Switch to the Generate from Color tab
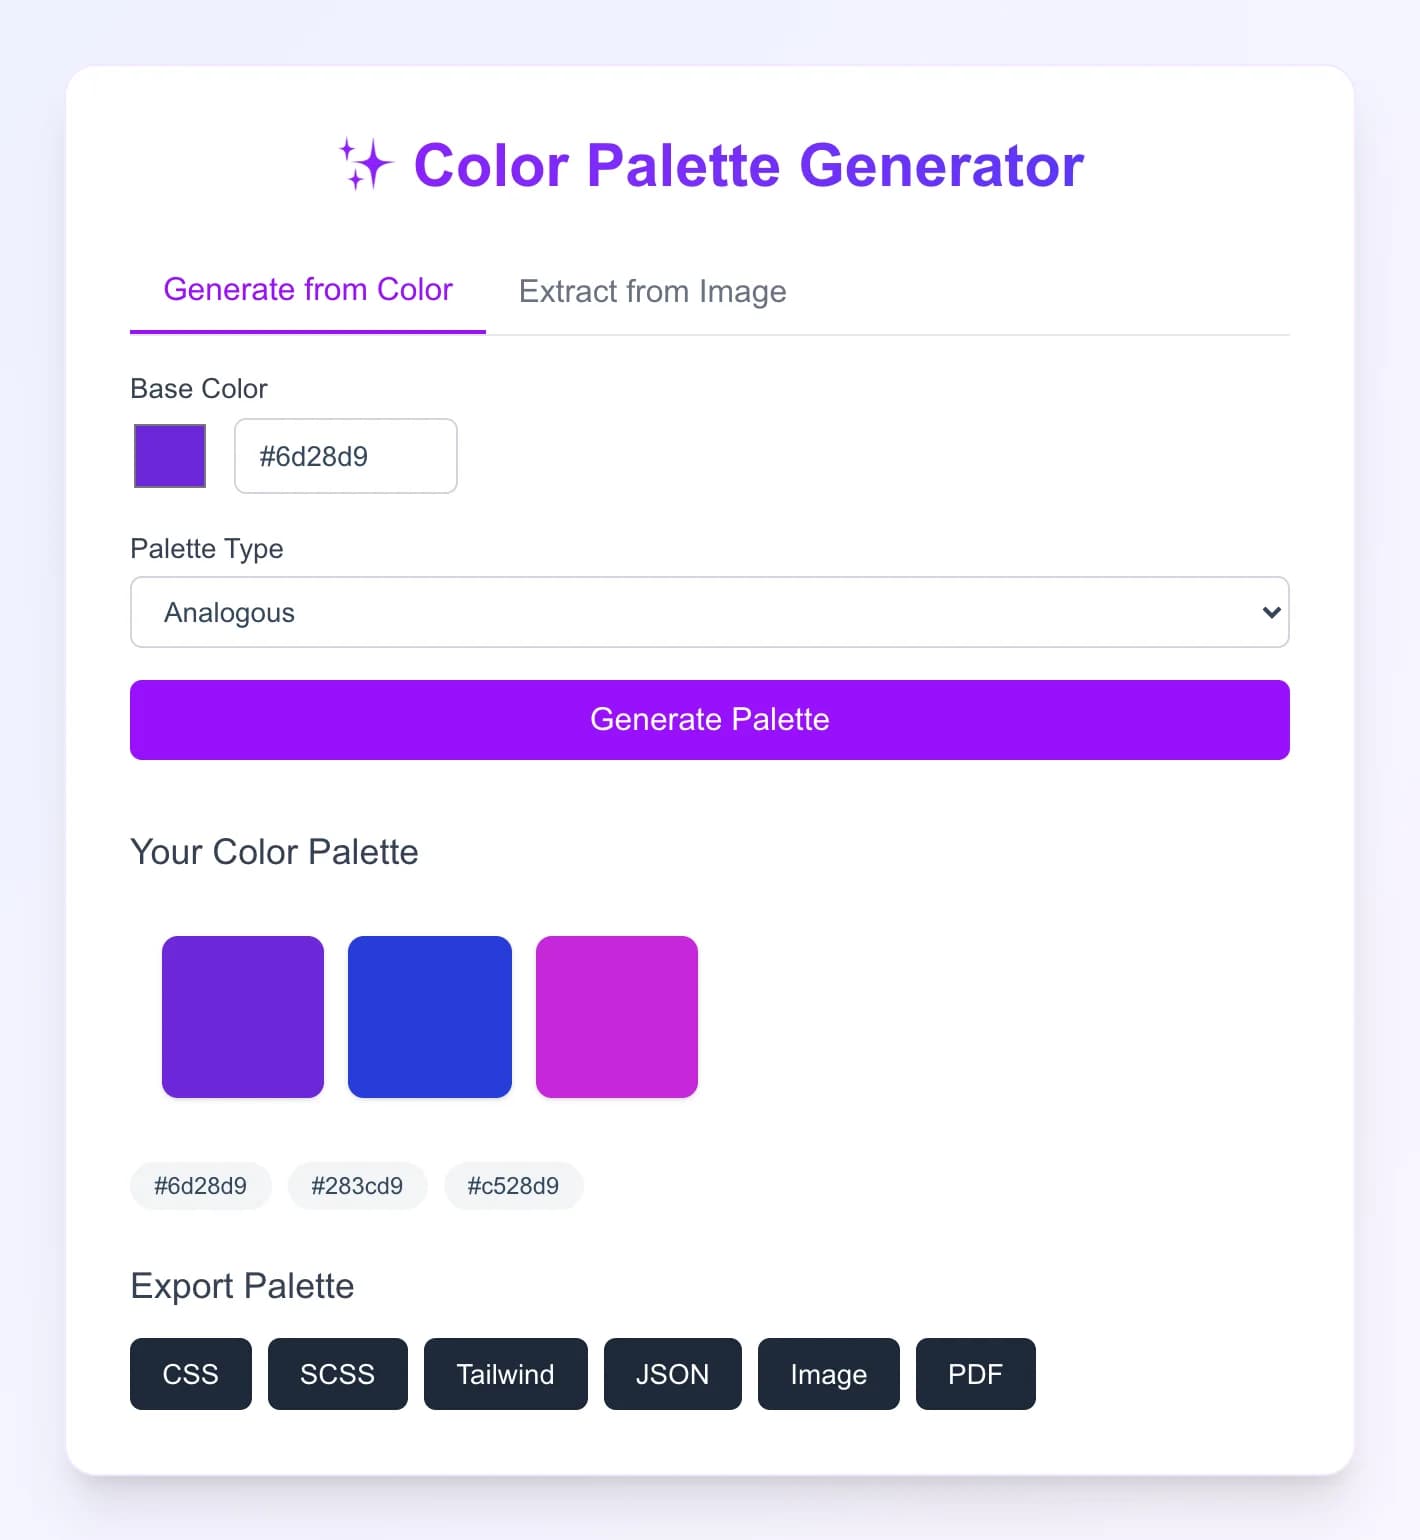Viewport: 1420px width, 1540px height. pyautogui.click(x=308, y=290)
